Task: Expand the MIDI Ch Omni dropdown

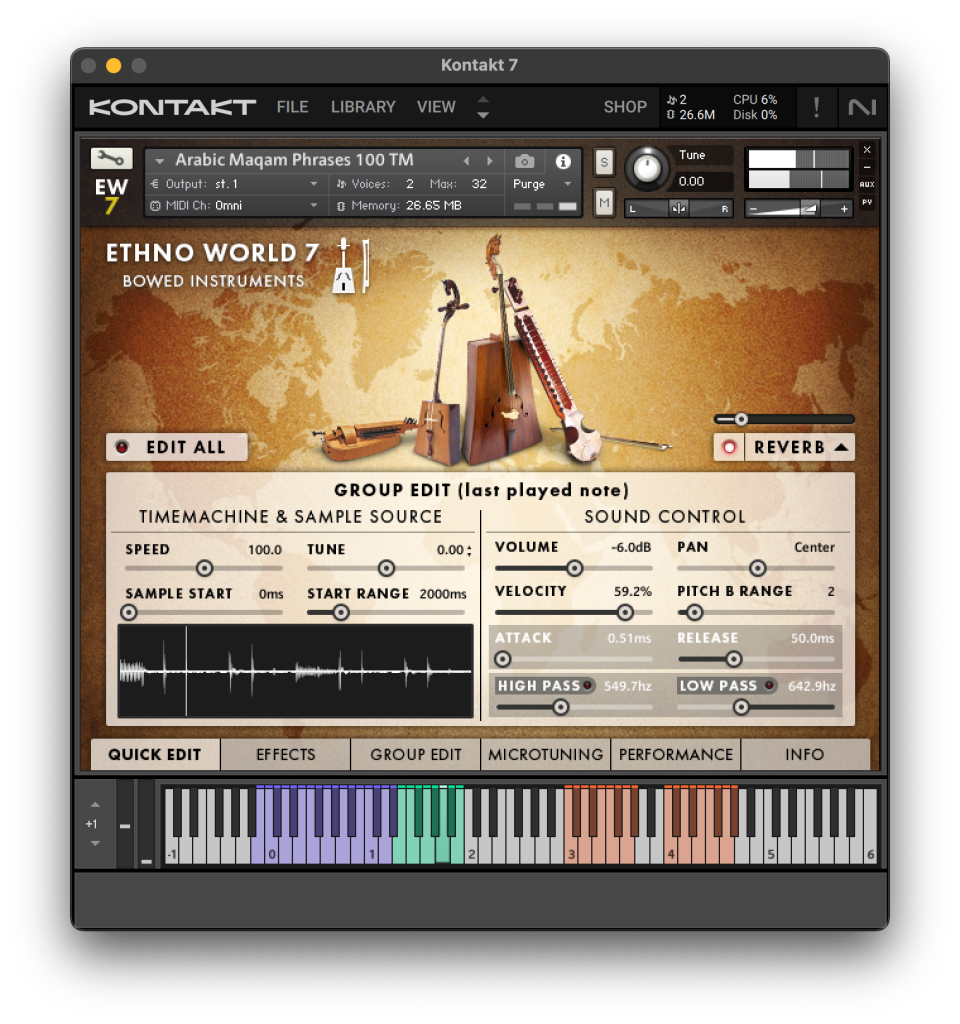Action: click(313, 206)
